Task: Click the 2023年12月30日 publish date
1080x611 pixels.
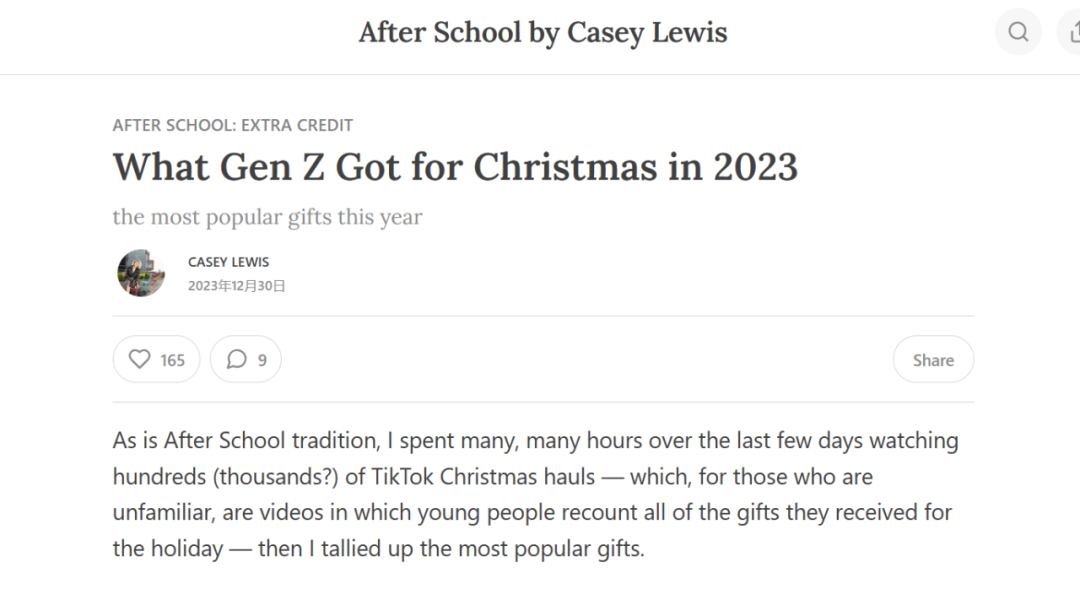Action: point(236,286)
